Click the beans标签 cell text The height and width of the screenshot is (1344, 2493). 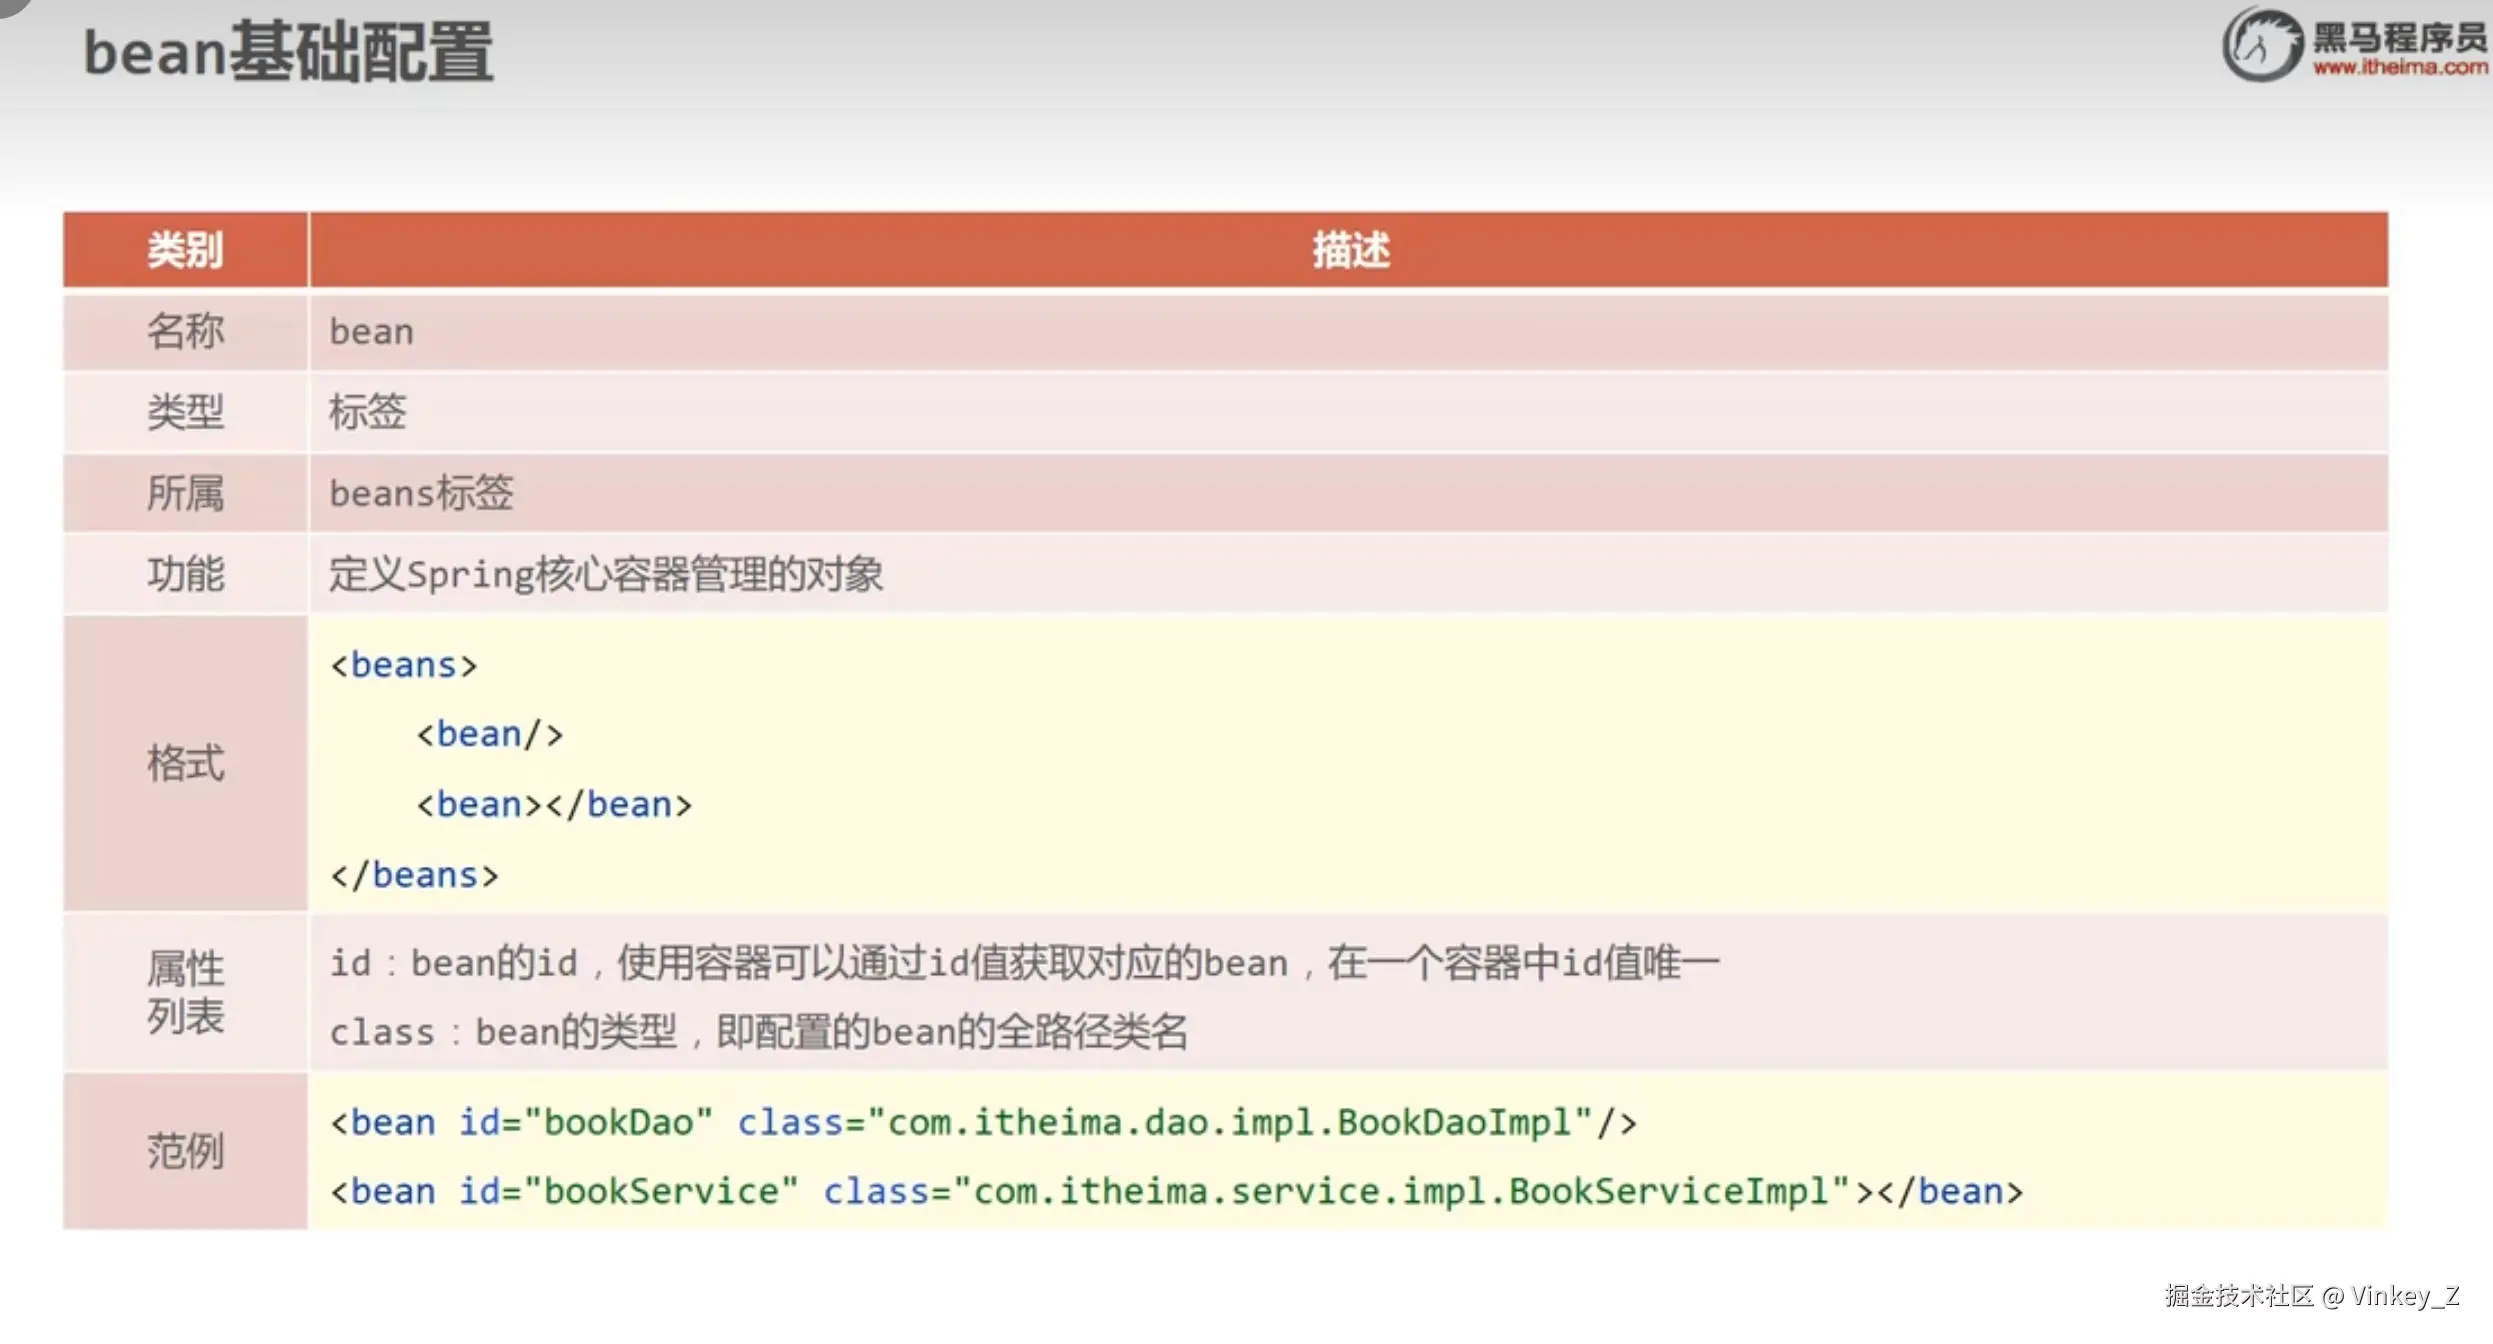click(421, 493)
